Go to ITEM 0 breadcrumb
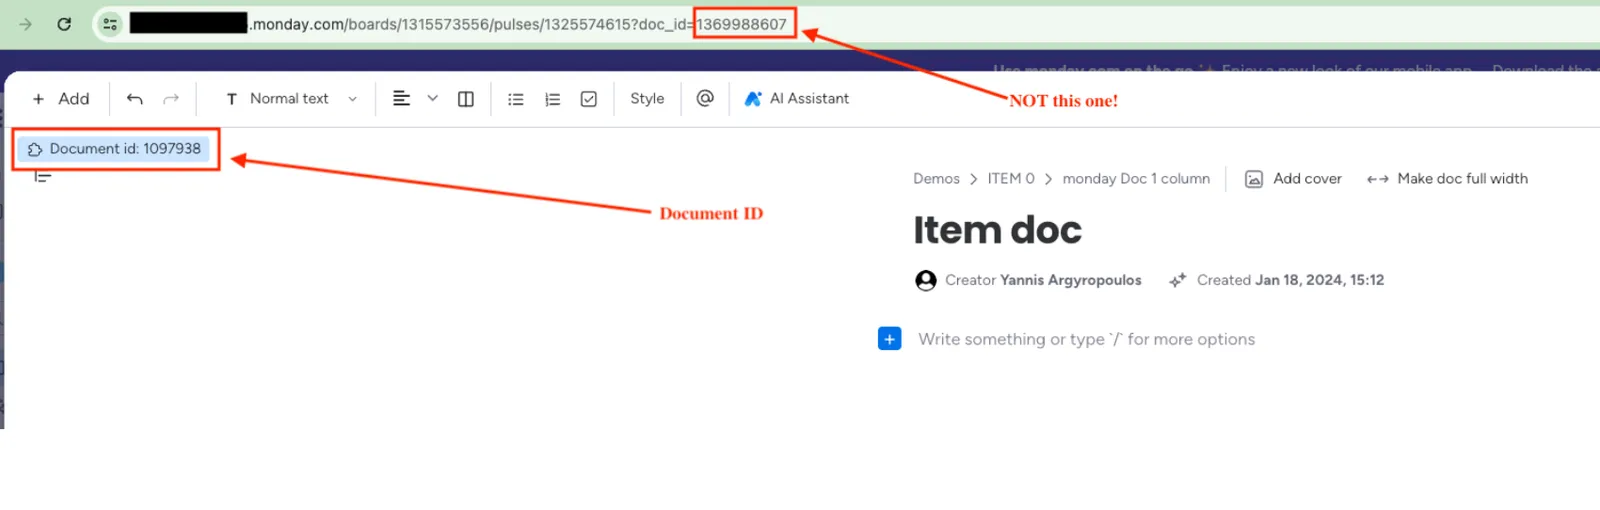The height and width of the screenshot is (510, 1600). [1011, 179]
